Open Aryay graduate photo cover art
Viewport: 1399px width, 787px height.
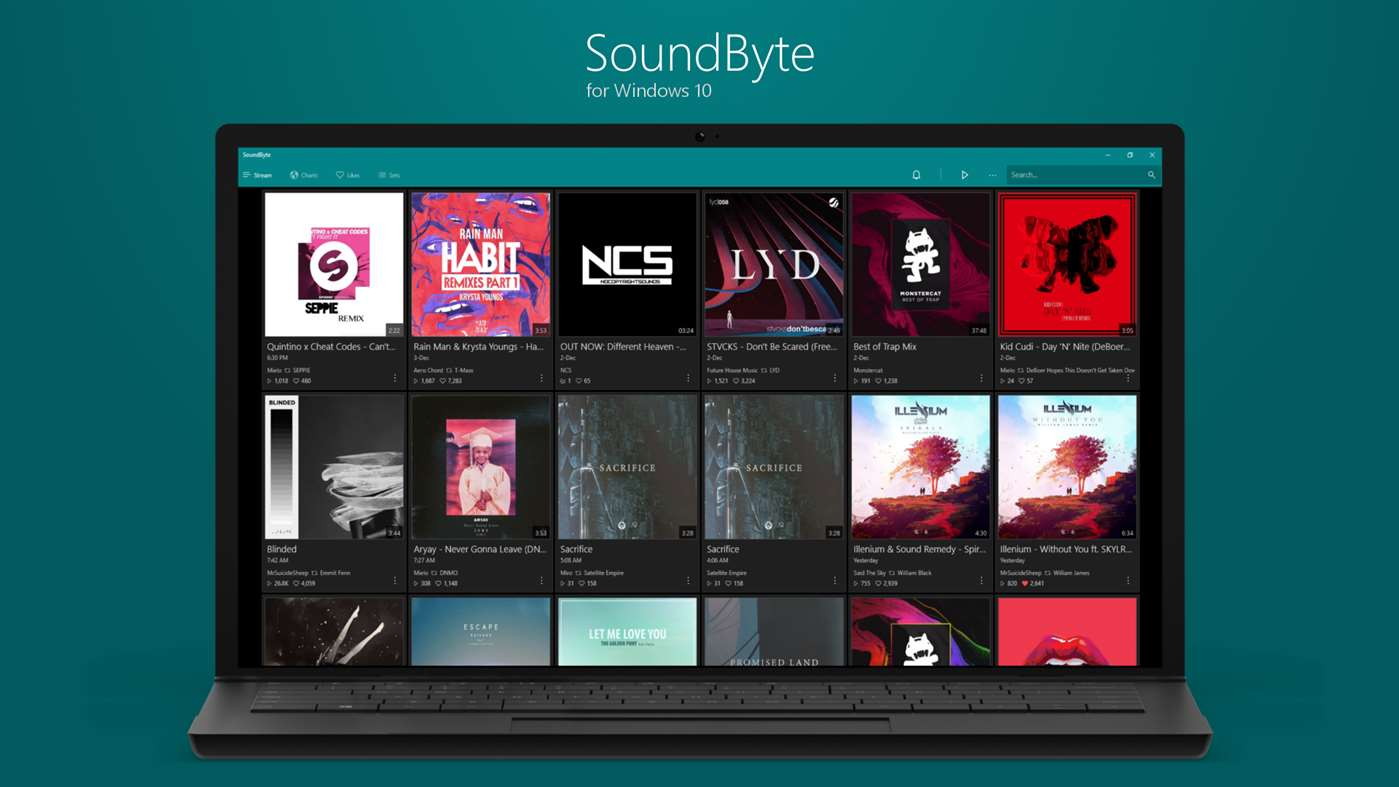pos(481,467)
